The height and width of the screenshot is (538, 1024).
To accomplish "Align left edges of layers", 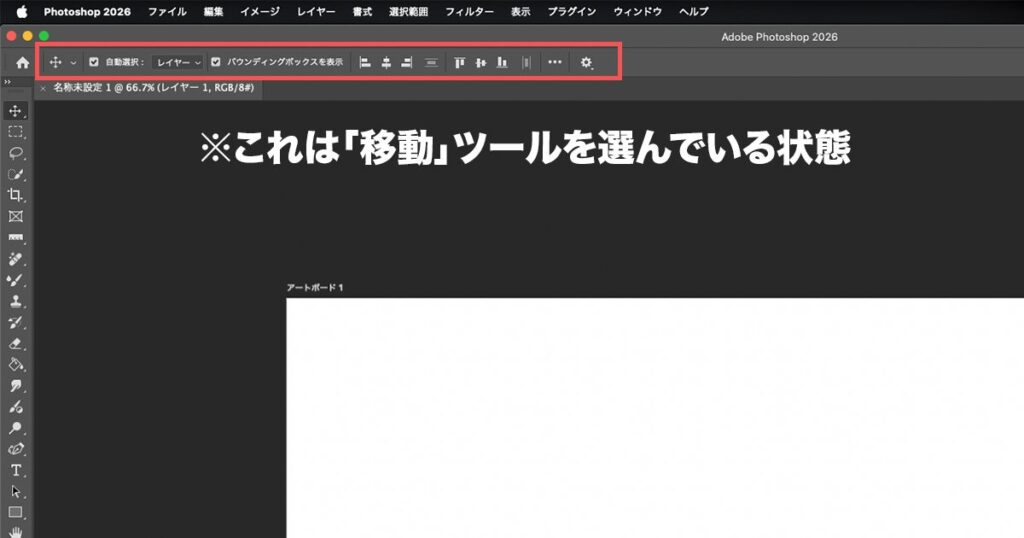I will 366,63.
